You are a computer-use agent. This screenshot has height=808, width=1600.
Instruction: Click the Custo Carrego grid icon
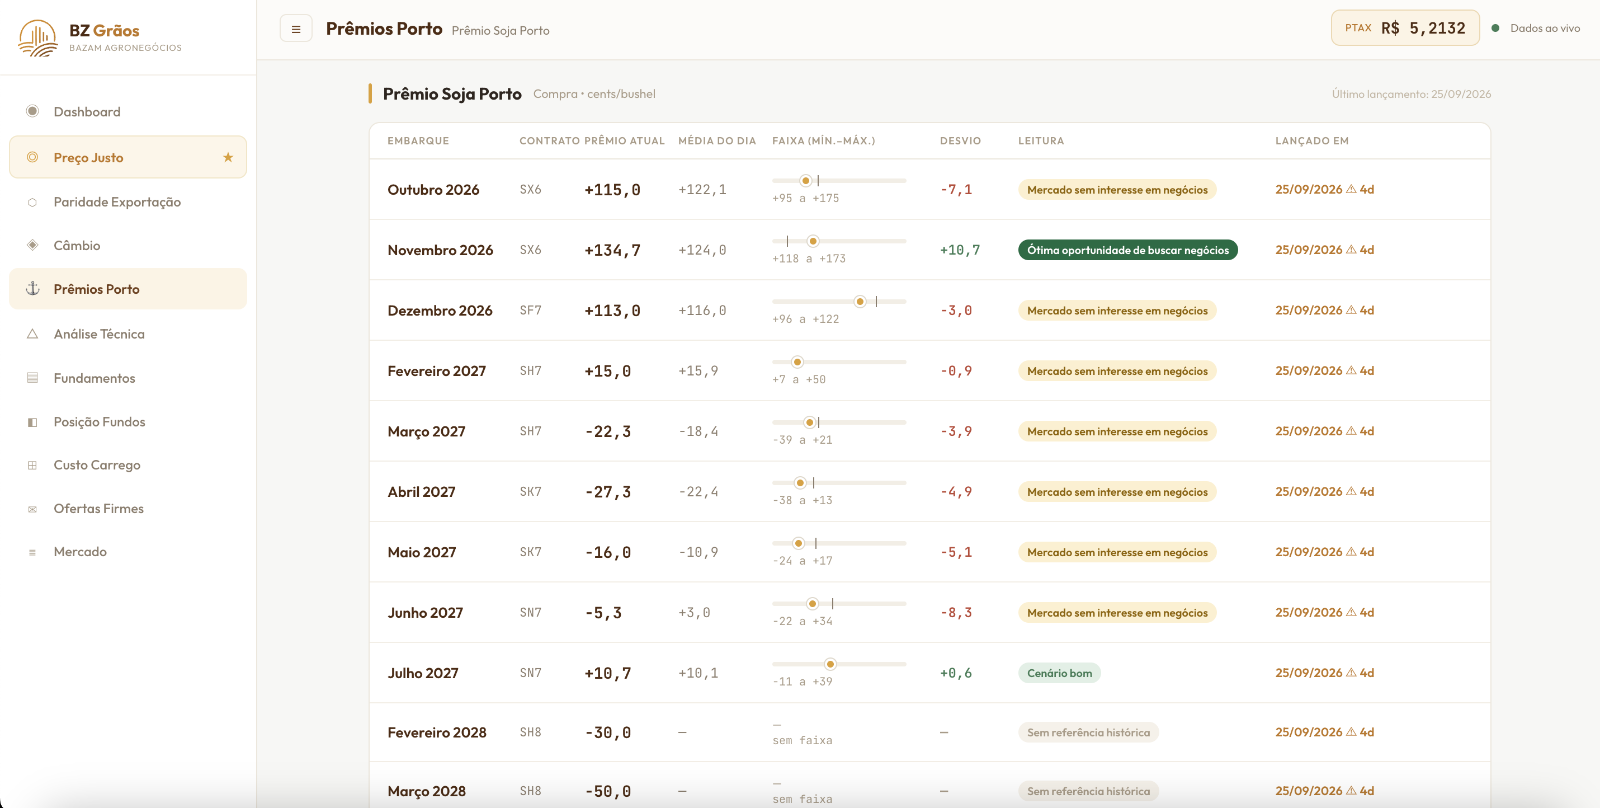(32, 465)
